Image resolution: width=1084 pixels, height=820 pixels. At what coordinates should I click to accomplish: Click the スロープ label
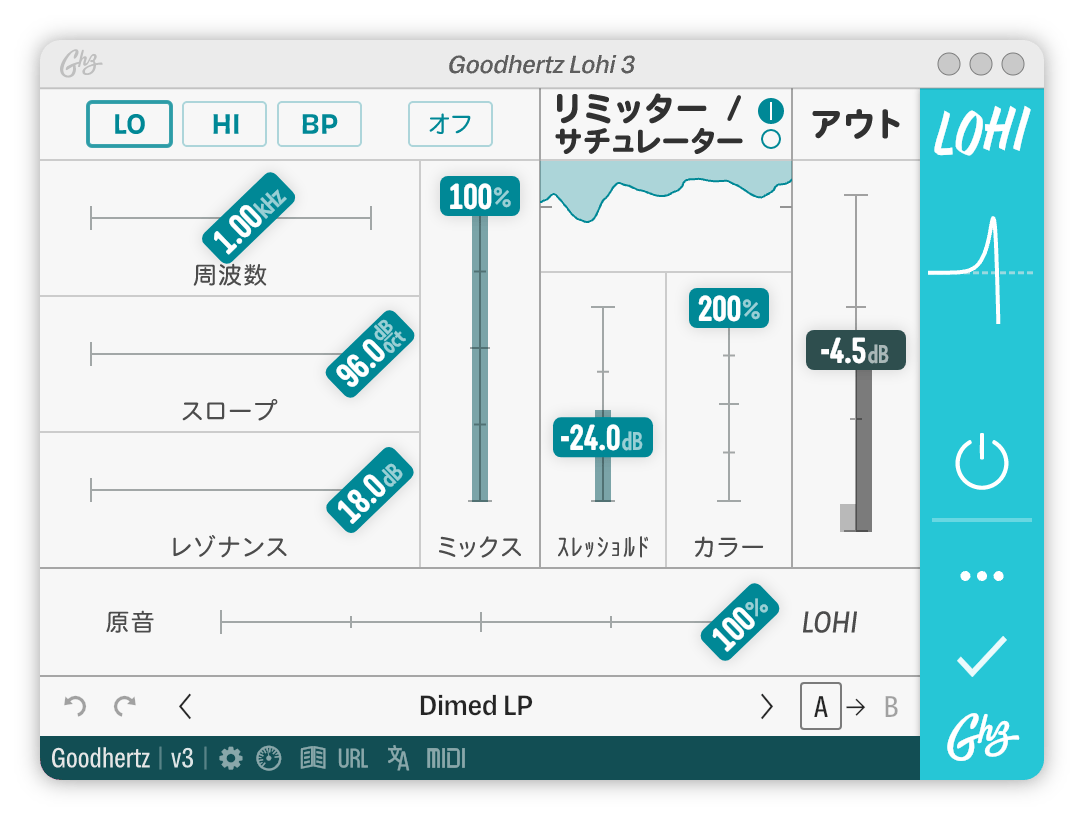[x=229, y=411]
